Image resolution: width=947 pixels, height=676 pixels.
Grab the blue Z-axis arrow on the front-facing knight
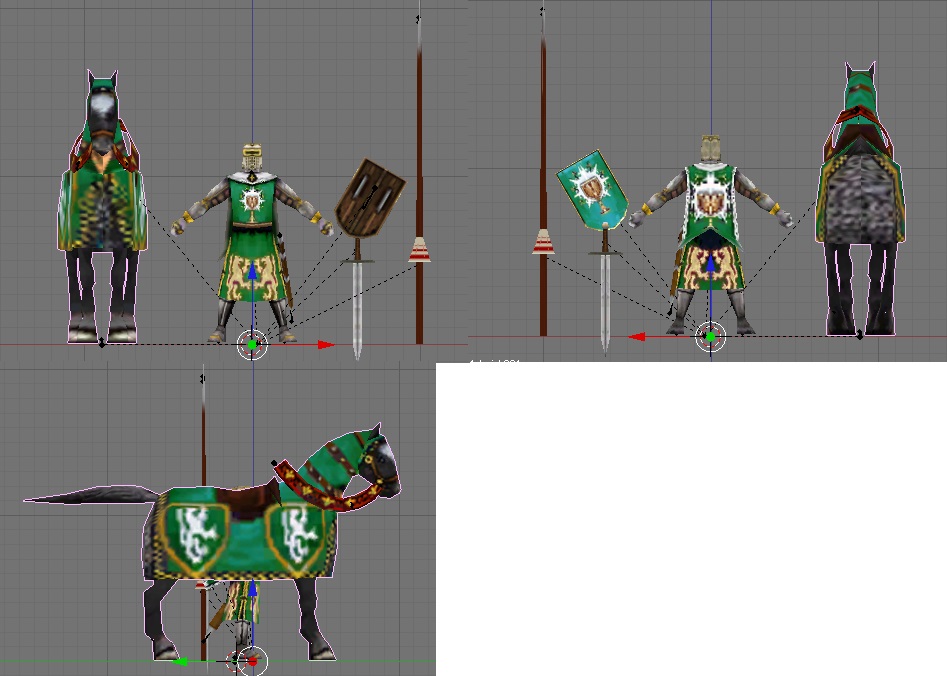pos(252,272)
